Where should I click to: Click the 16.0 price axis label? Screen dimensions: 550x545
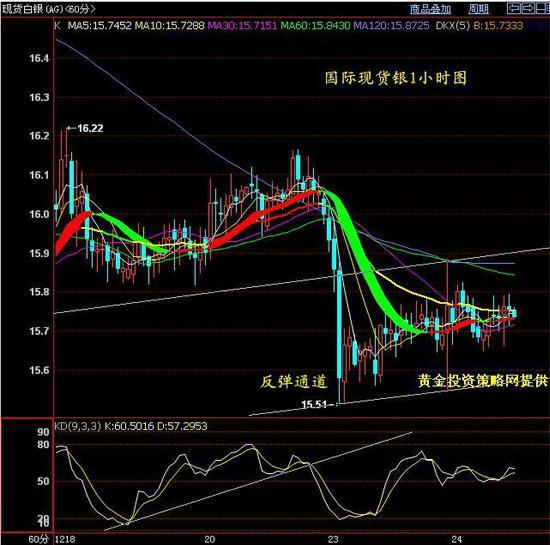click(x=39, y=214)
